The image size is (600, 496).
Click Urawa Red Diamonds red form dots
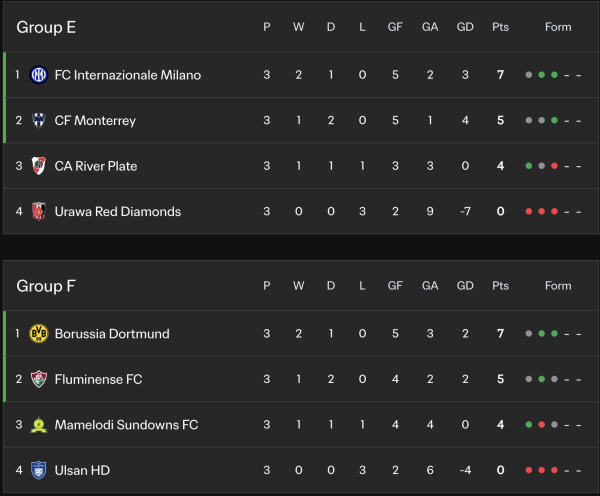pos(541,212)
